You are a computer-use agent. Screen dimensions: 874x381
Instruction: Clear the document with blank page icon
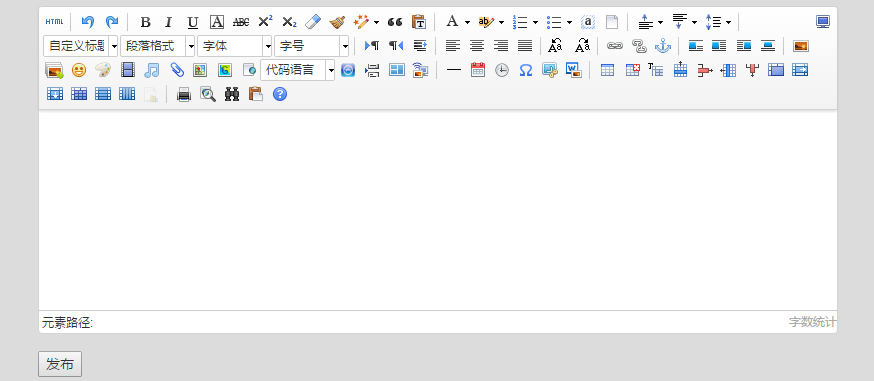click(612, 22)
